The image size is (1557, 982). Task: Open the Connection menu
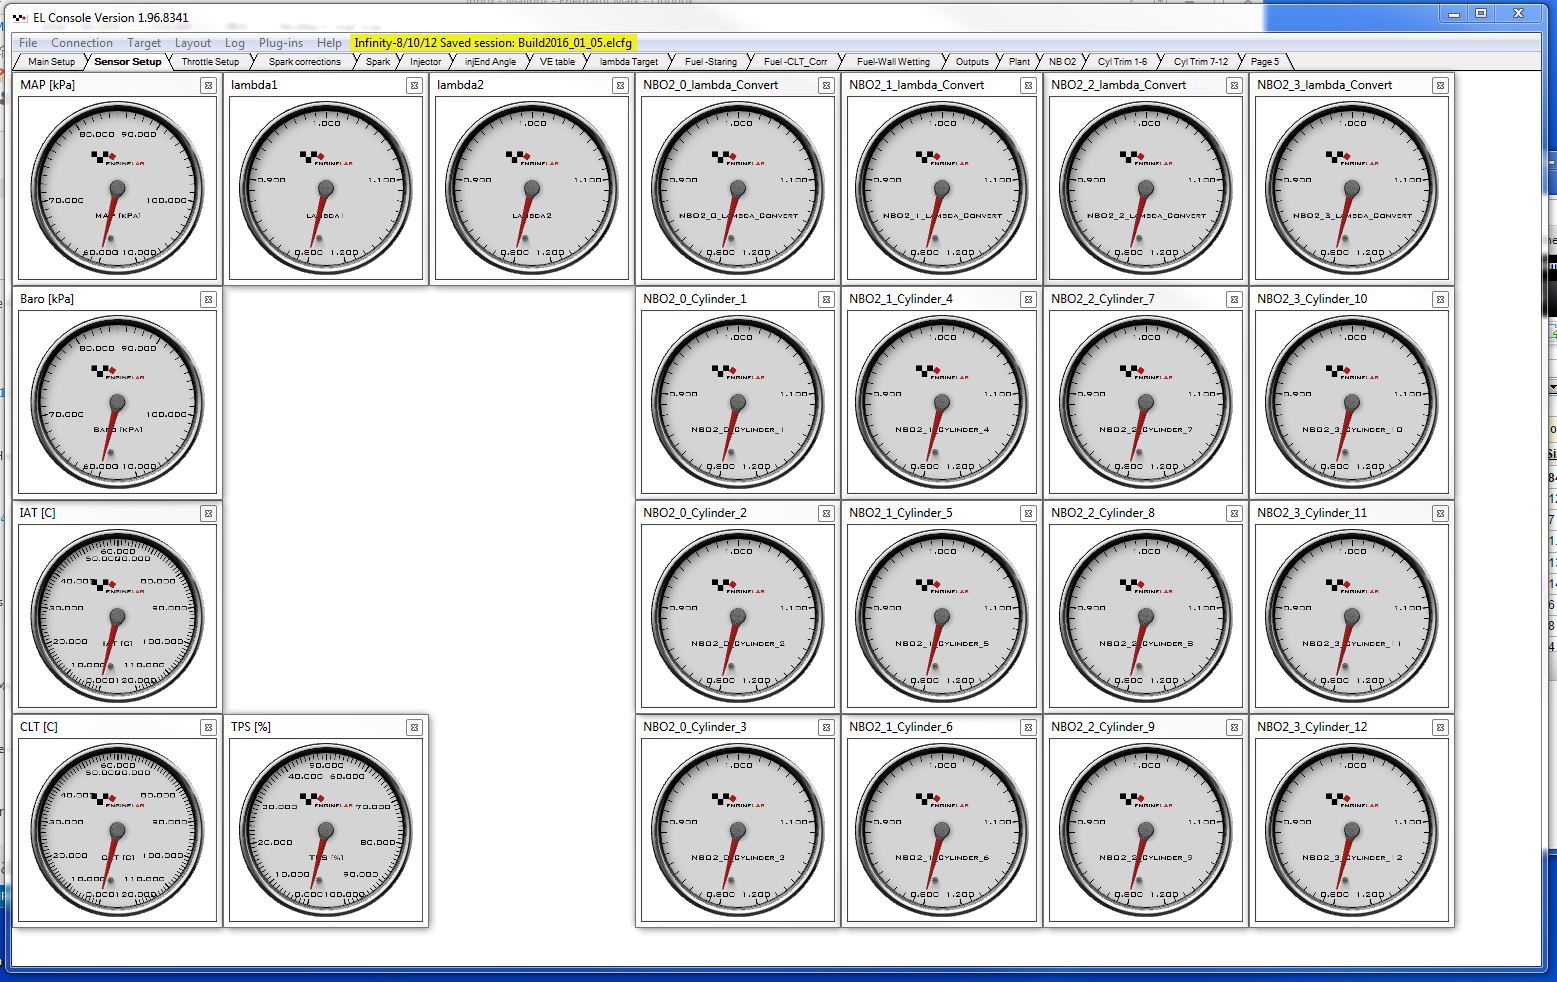tap(82, 43)
